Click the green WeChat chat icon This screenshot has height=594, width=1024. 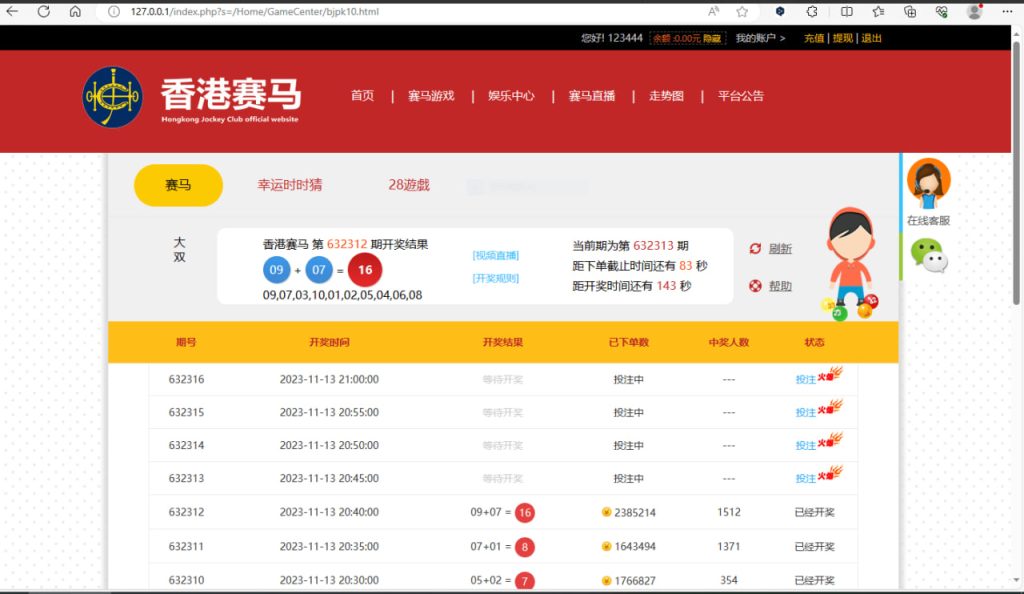click(928, 255)
